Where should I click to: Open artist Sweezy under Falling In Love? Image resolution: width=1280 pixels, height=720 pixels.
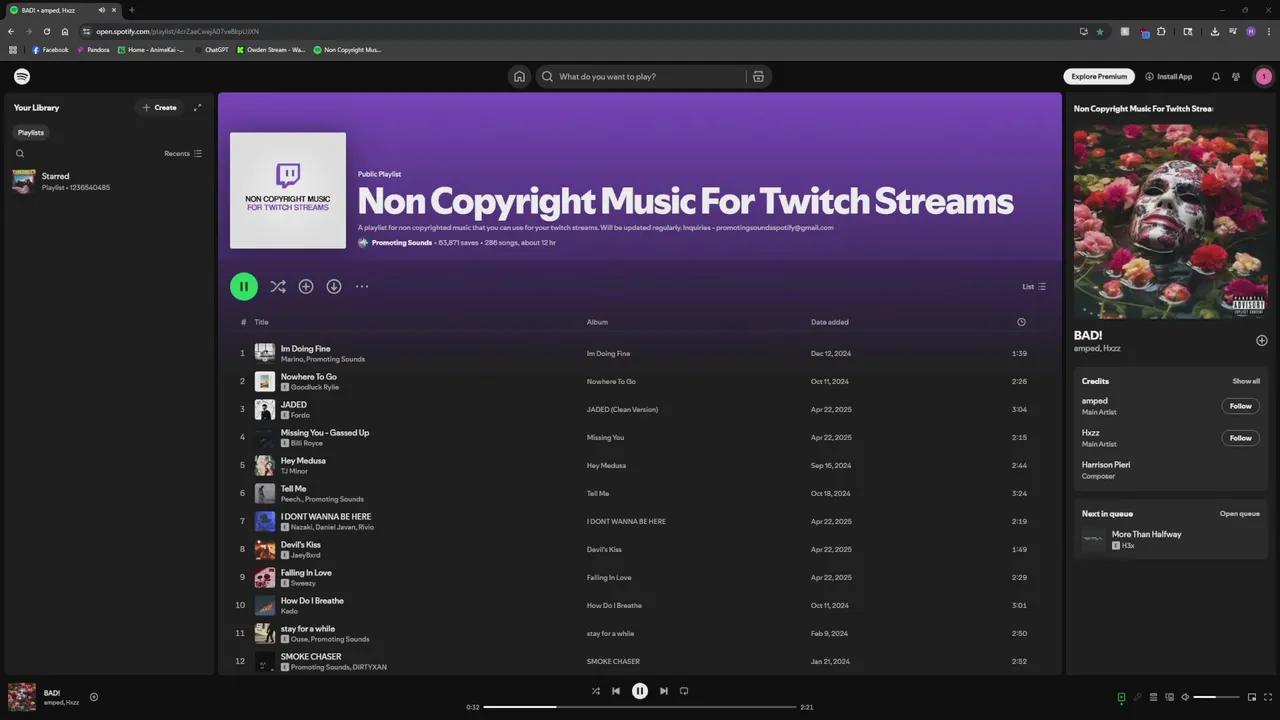[303, 583]
